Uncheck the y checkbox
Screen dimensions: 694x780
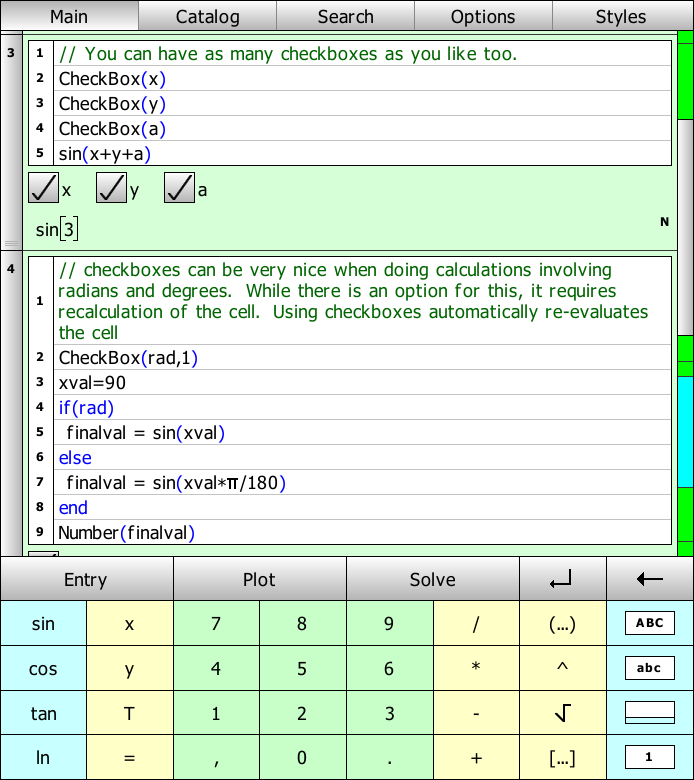coord(111,188)
